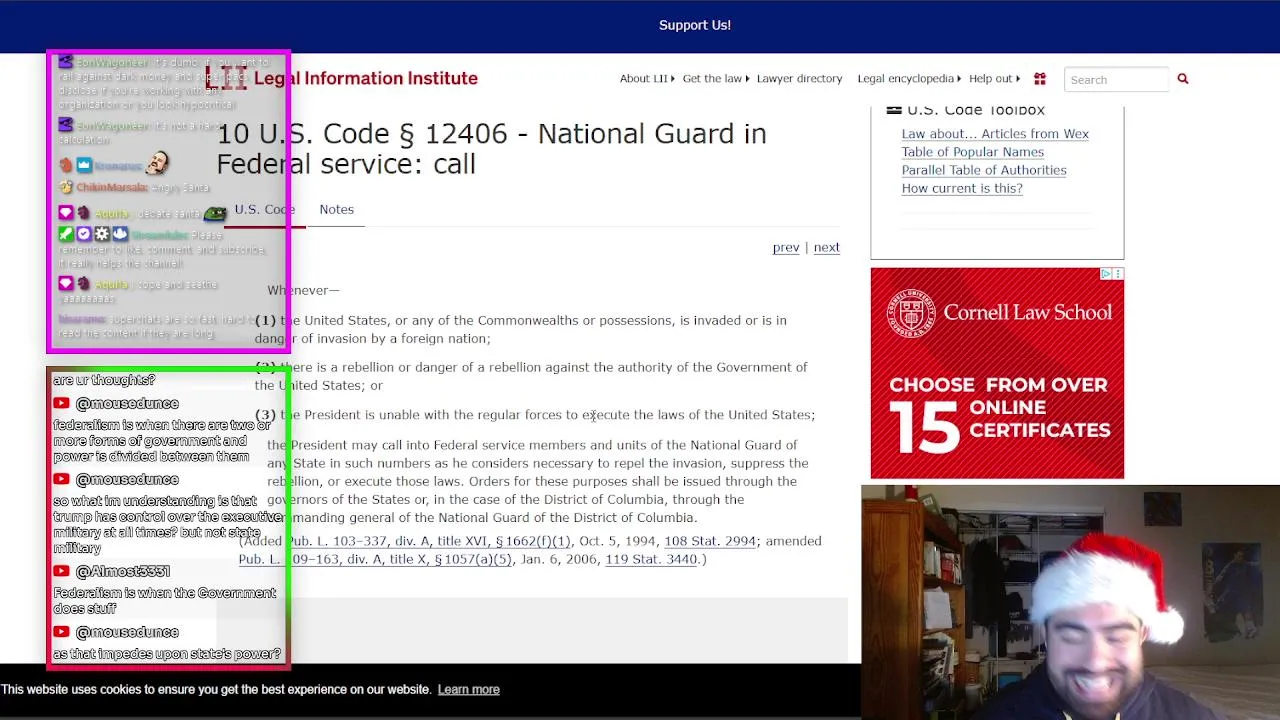Image resolution: width=1280 pixels, height=720 pixels.
Task: Click the @Almost3331 chat username
Action: coord(123,571)
